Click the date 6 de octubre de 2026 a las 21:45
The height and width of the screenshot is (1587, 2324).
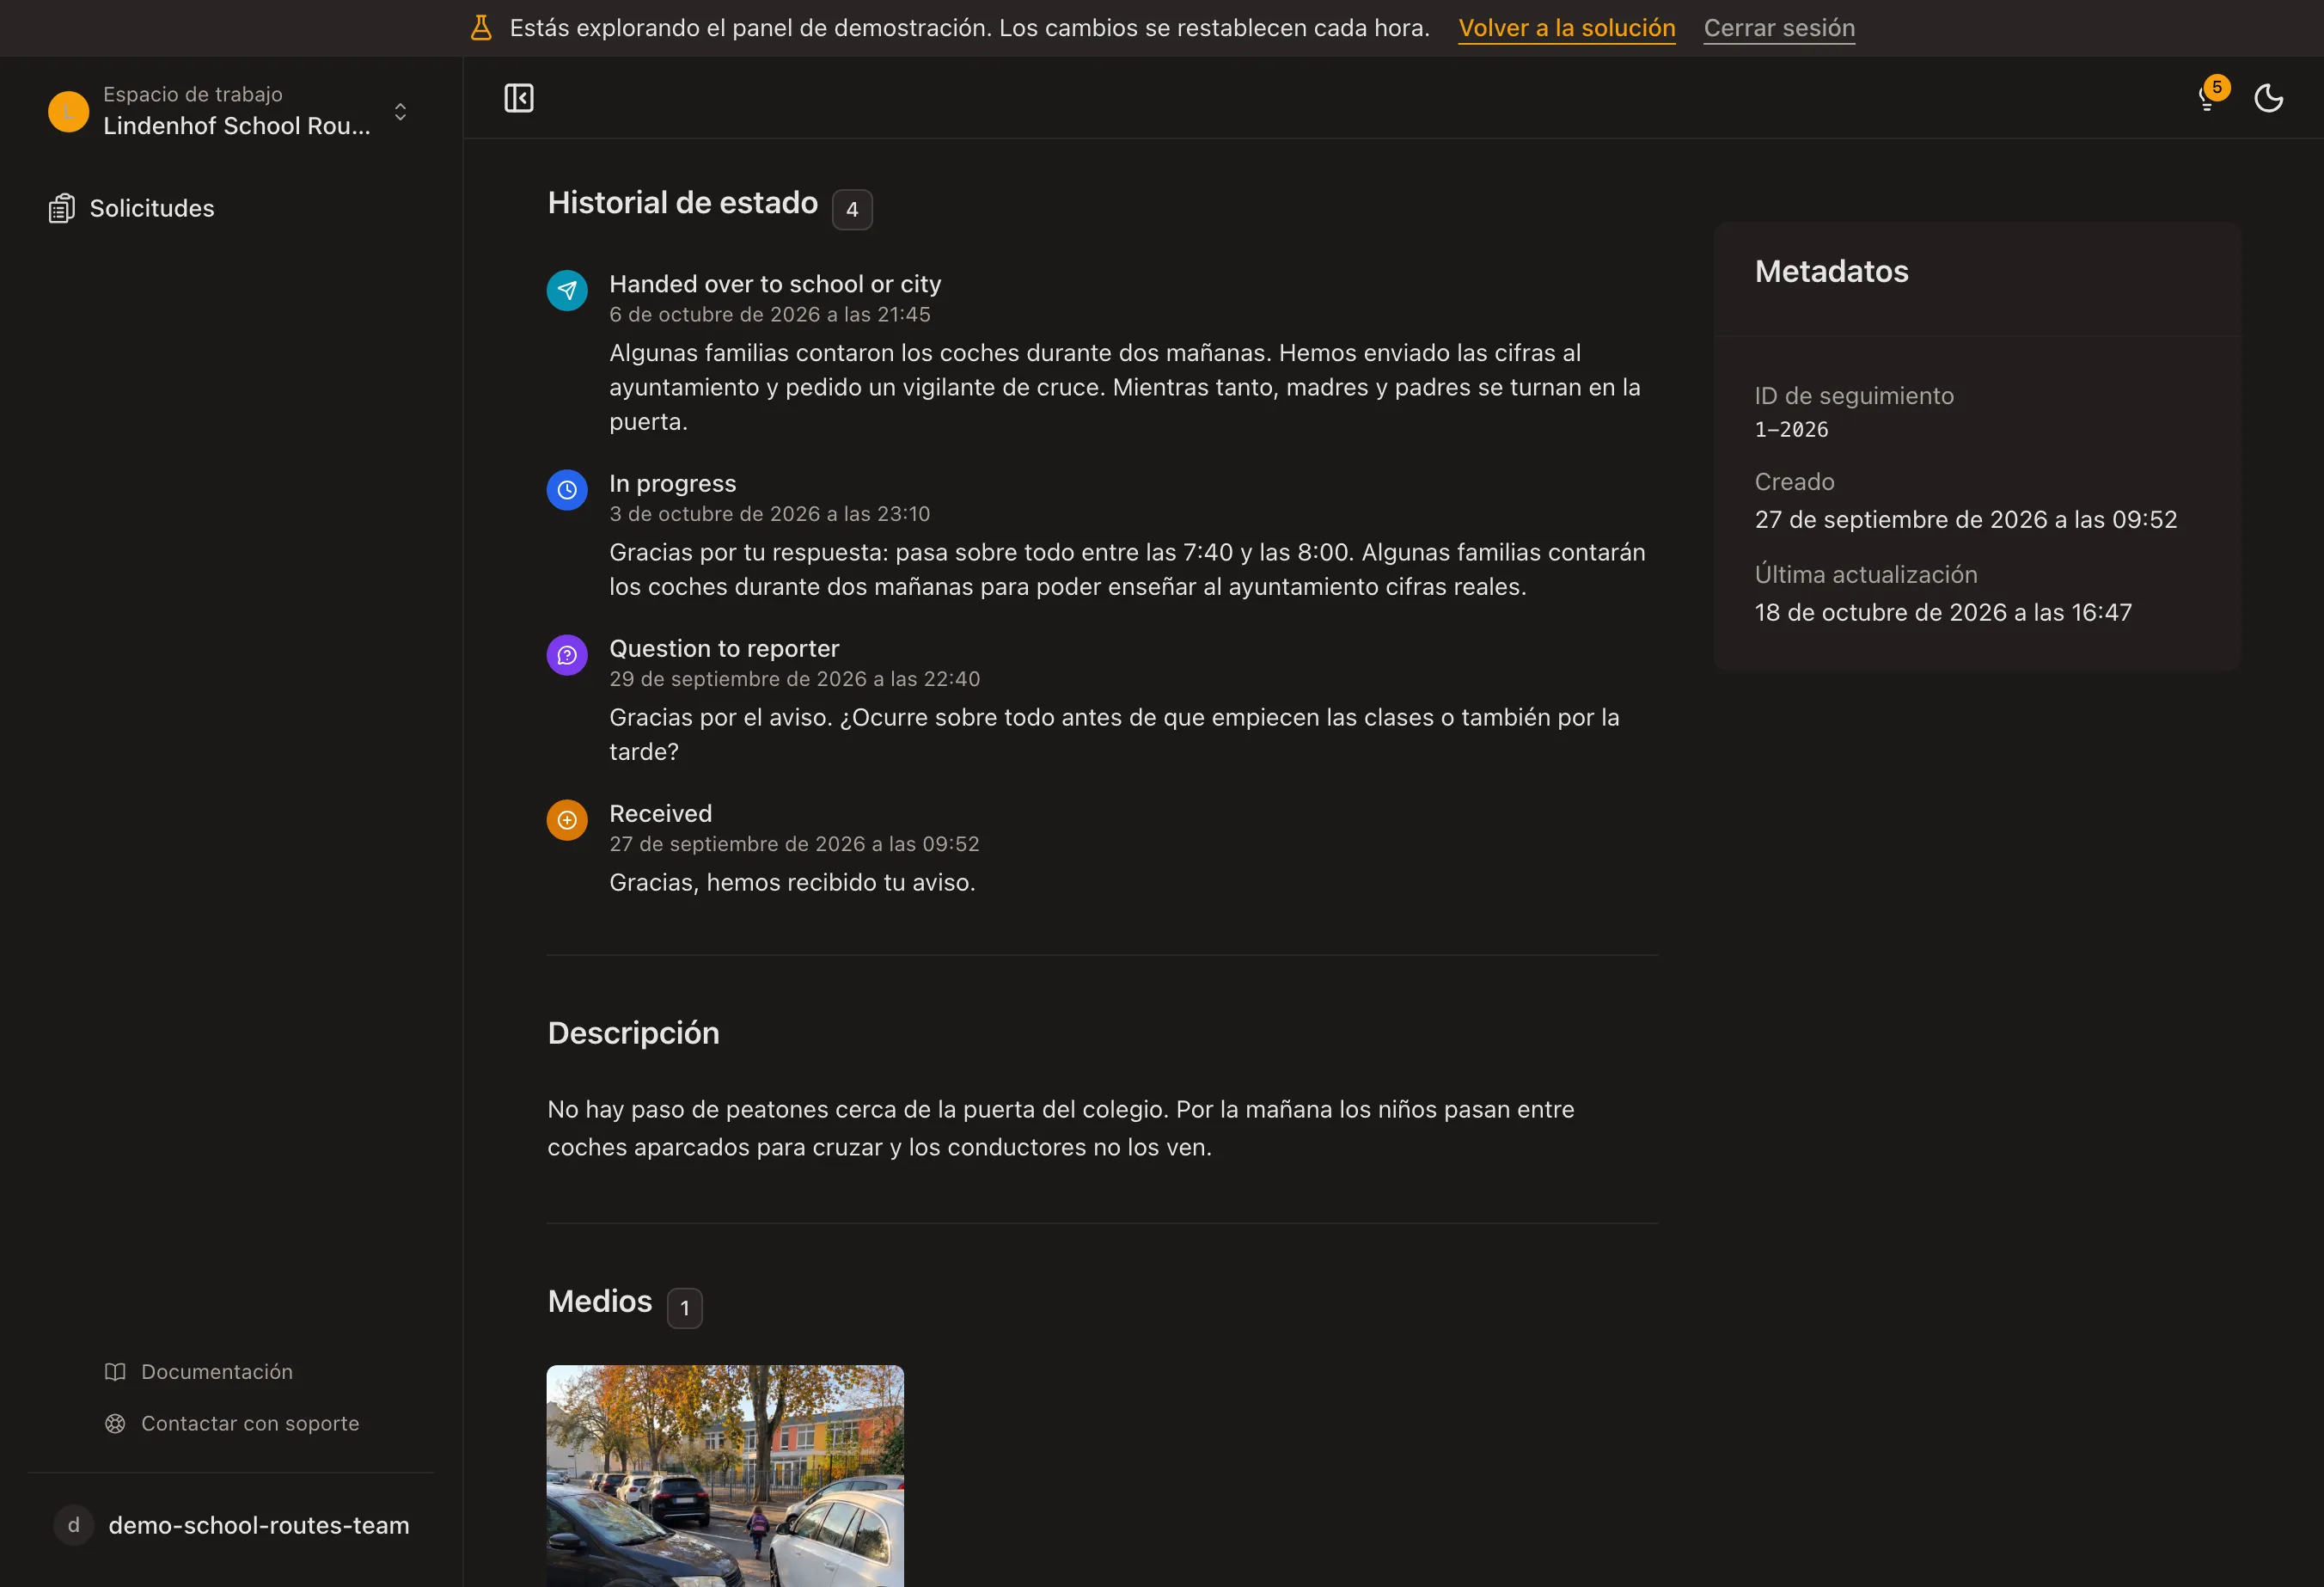pyautogui.click(x=769, y=315)
